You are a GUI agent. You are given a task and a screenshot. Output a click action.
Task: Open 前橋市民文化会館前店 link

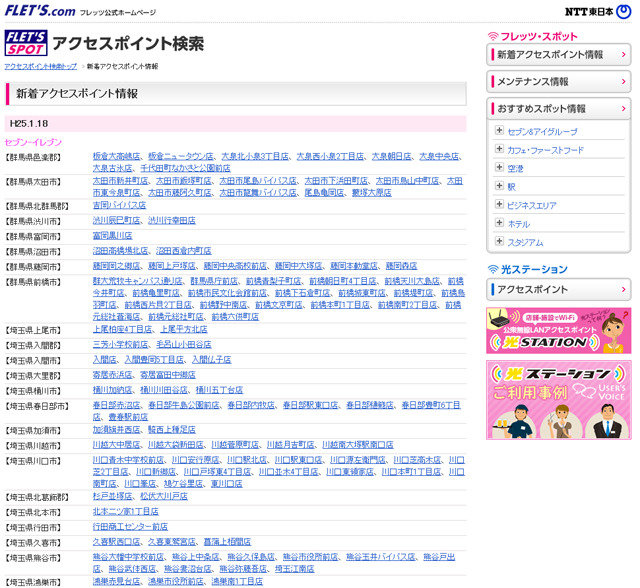click(228, 293)
